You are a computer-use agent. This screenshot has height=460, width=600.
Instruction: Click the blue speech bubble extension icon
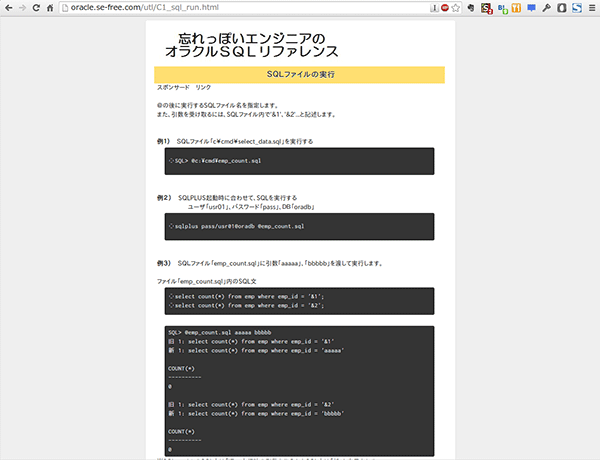(x=531, y=8)
